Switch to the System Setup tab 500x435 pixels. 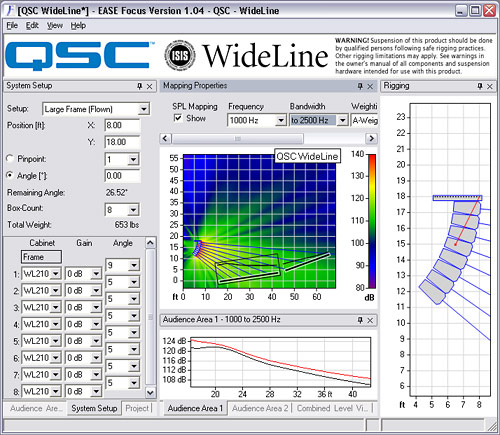coord(94,408)
